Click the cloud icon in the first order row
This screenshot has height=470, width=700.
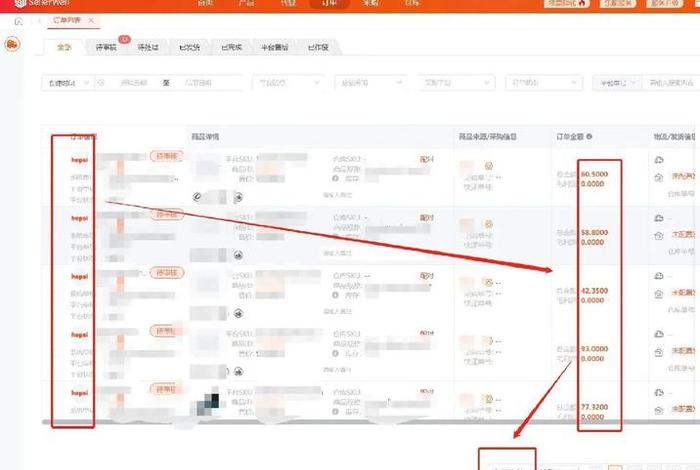point(659,160)
